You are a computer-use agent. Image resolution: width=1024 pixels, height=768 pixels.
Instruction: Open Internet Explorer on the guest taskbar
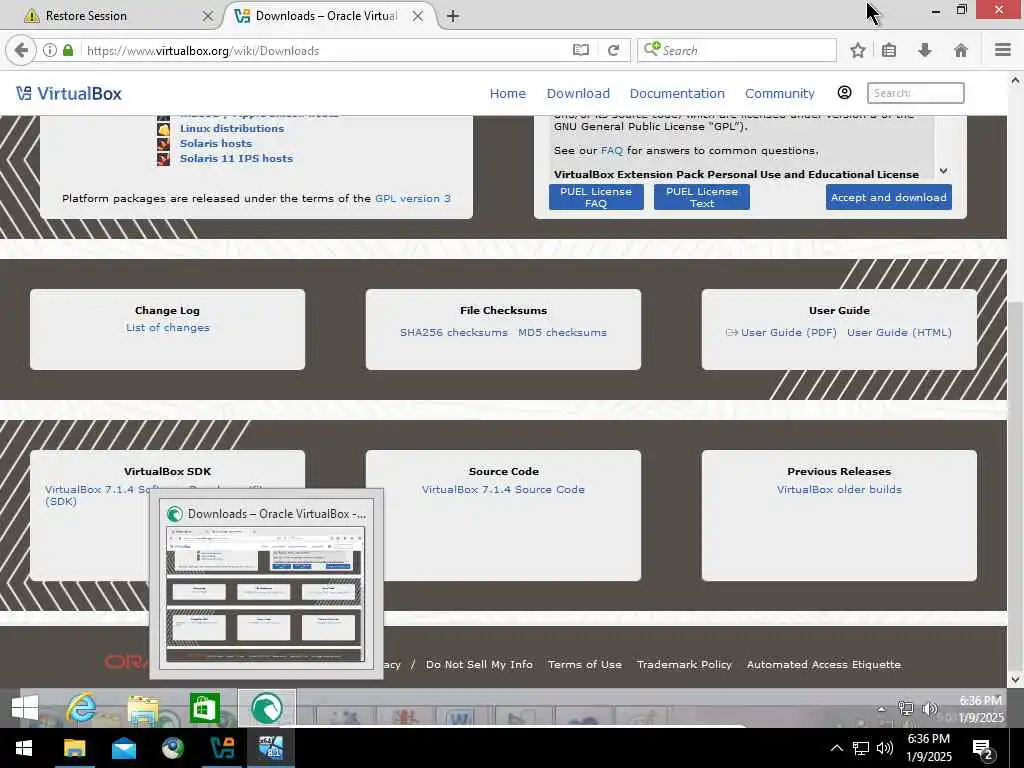coord(82,707)
